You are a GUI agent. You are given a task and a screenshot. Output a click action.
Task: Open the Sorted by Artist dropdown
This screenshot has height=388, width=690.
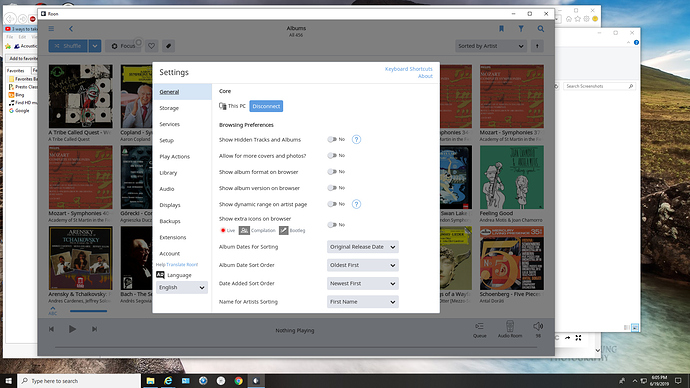[491, 46]
